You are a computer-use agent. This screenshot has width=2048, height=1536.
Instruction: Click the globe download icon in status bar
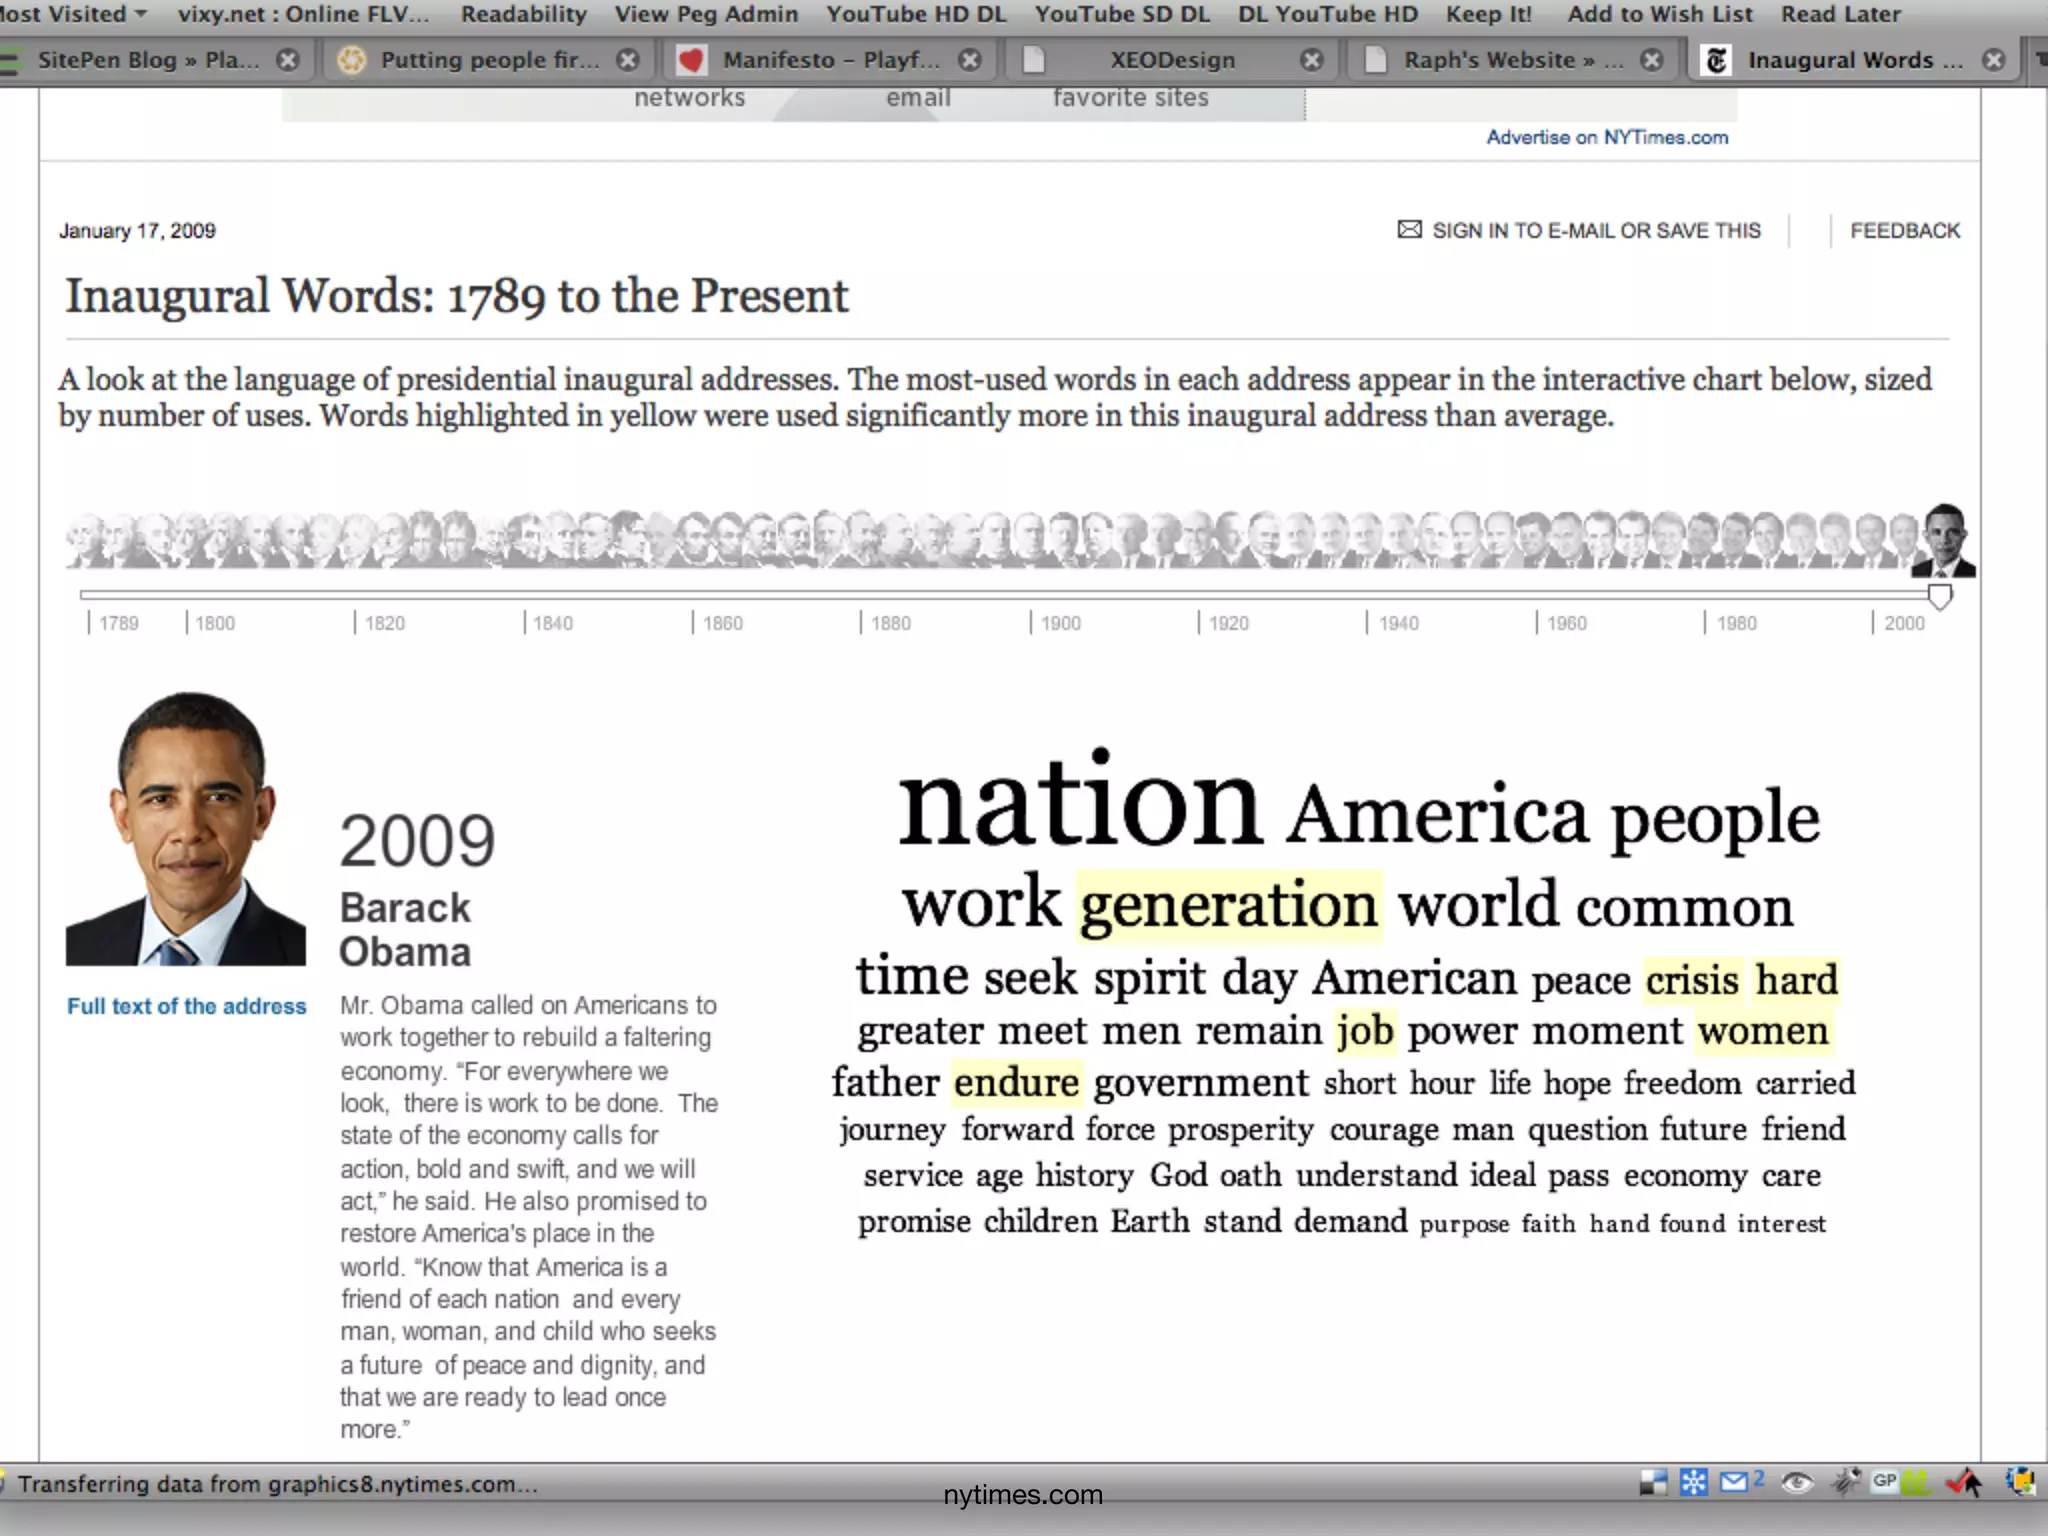(x=2020, y=1483)
